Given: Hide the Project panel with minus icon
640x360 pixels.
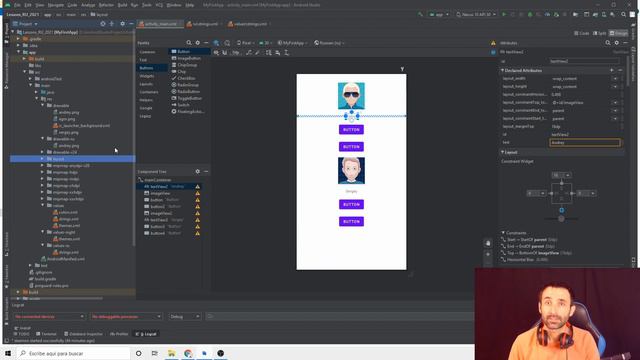Looking at the screenshot, I should (x=131, y=24).
